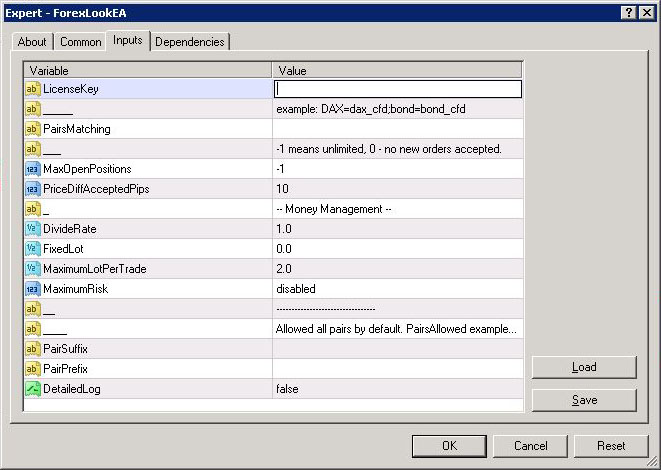This screenshot has height=470, width=661.
Task: Click the string icon beside PairSuffix
Action: pyautogui.click(x=33, y=349)
